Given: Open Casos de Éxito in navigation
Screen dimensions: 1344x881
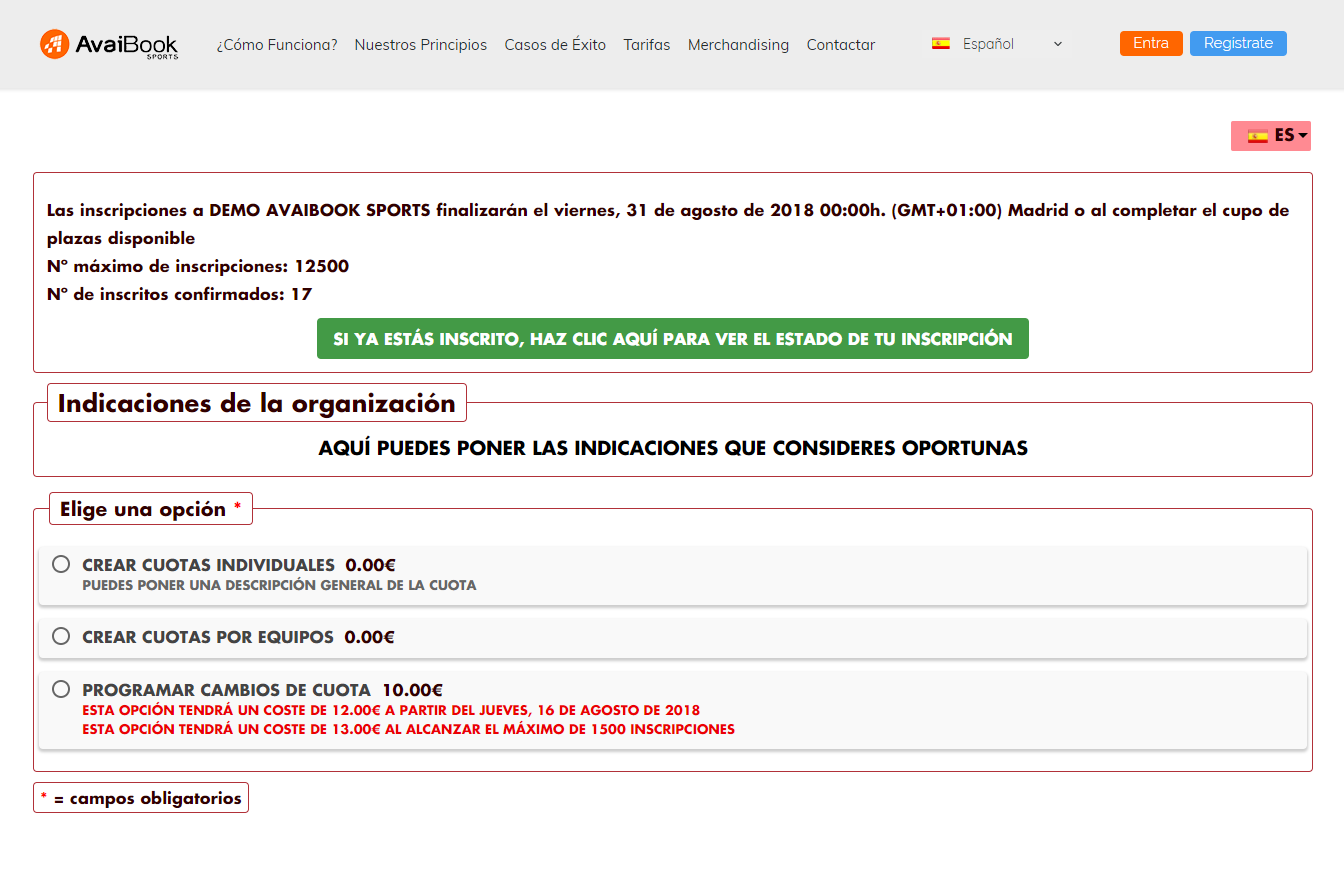Looking at the screenshot, I should click(555, 45).
